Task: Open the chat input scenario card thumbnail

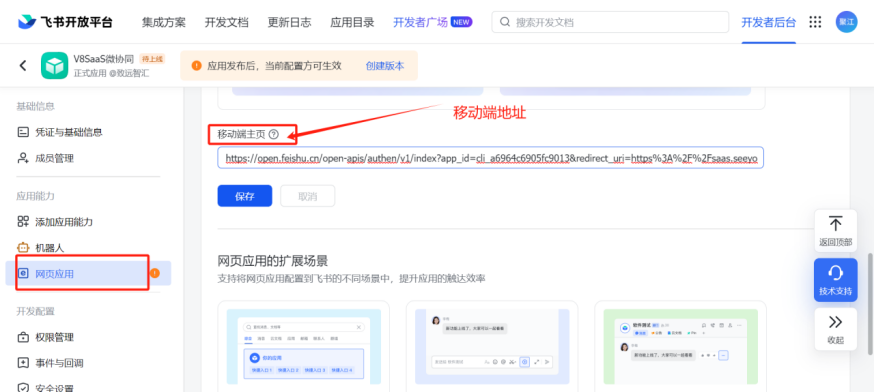Action: (x=492, y=346)
